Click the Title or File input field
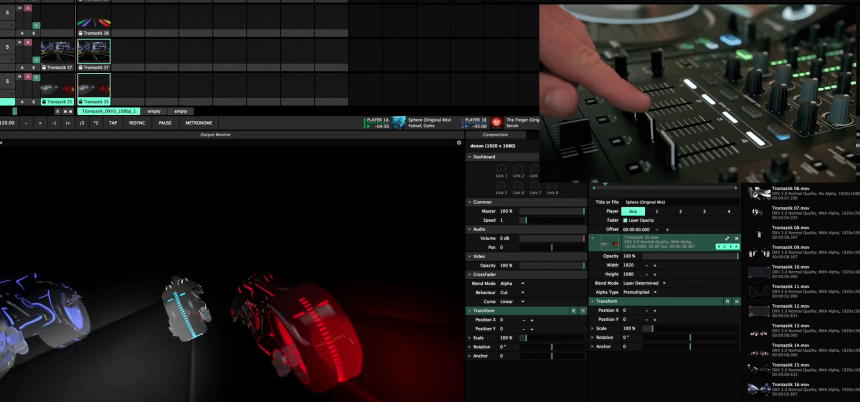 pos(680,202)
